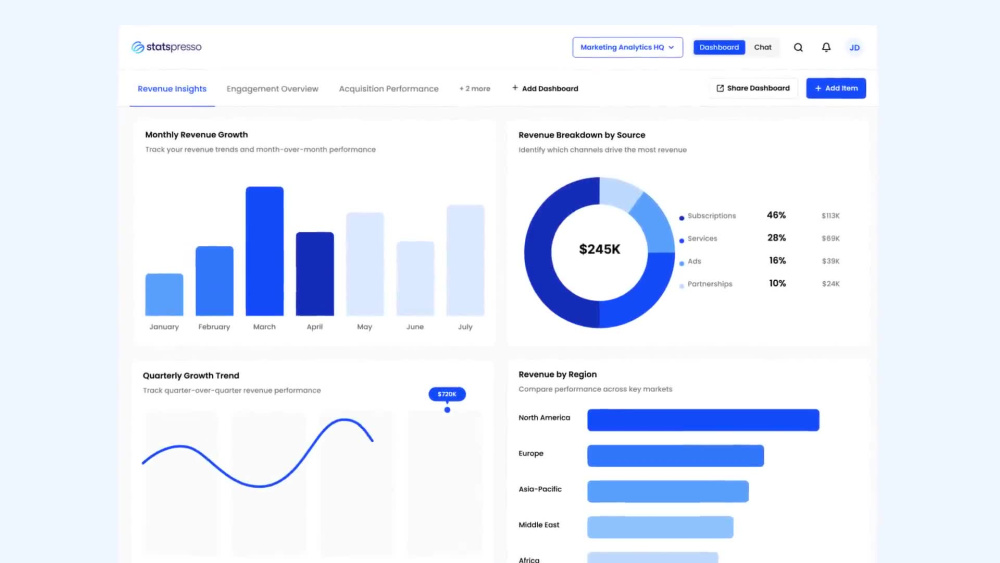The image size is (1000, 563).
Task: Click the Services legend label
Action: click(702, 238)
